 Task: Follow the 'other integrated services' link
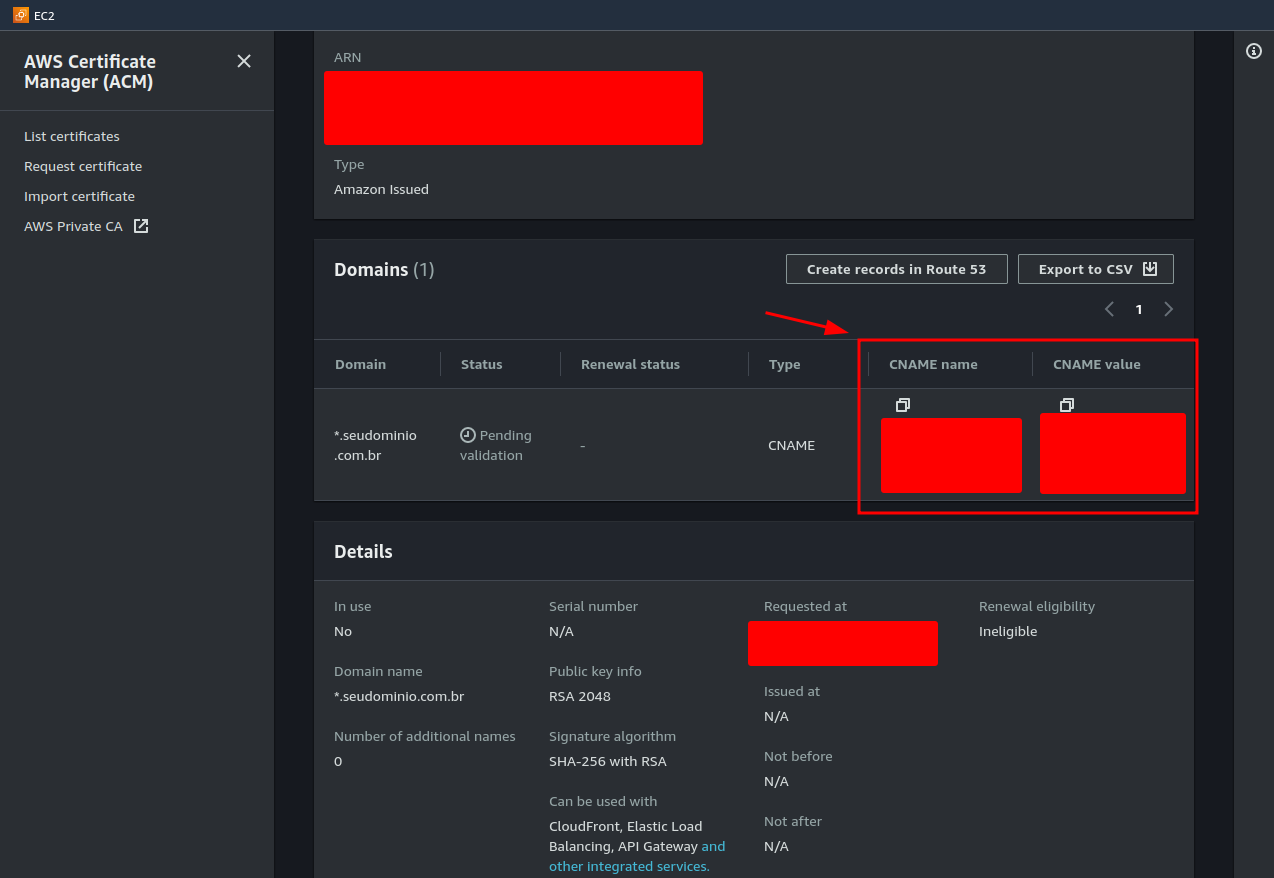629,866
